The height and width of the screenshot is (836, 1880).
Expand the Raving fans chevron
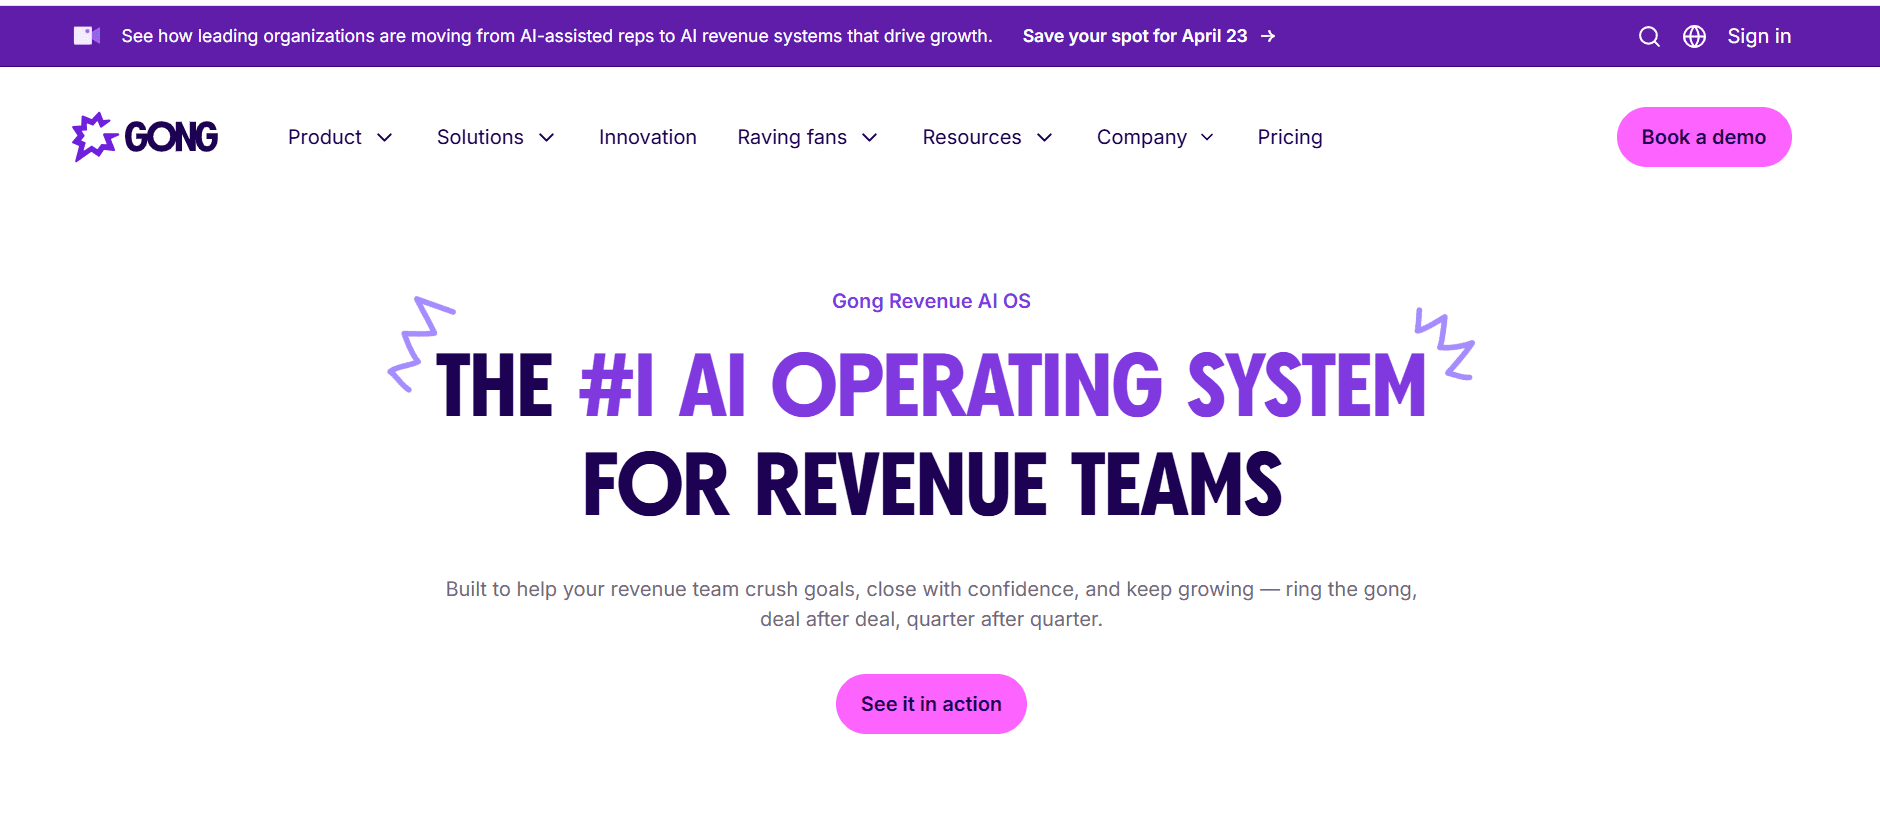point(870,138)
